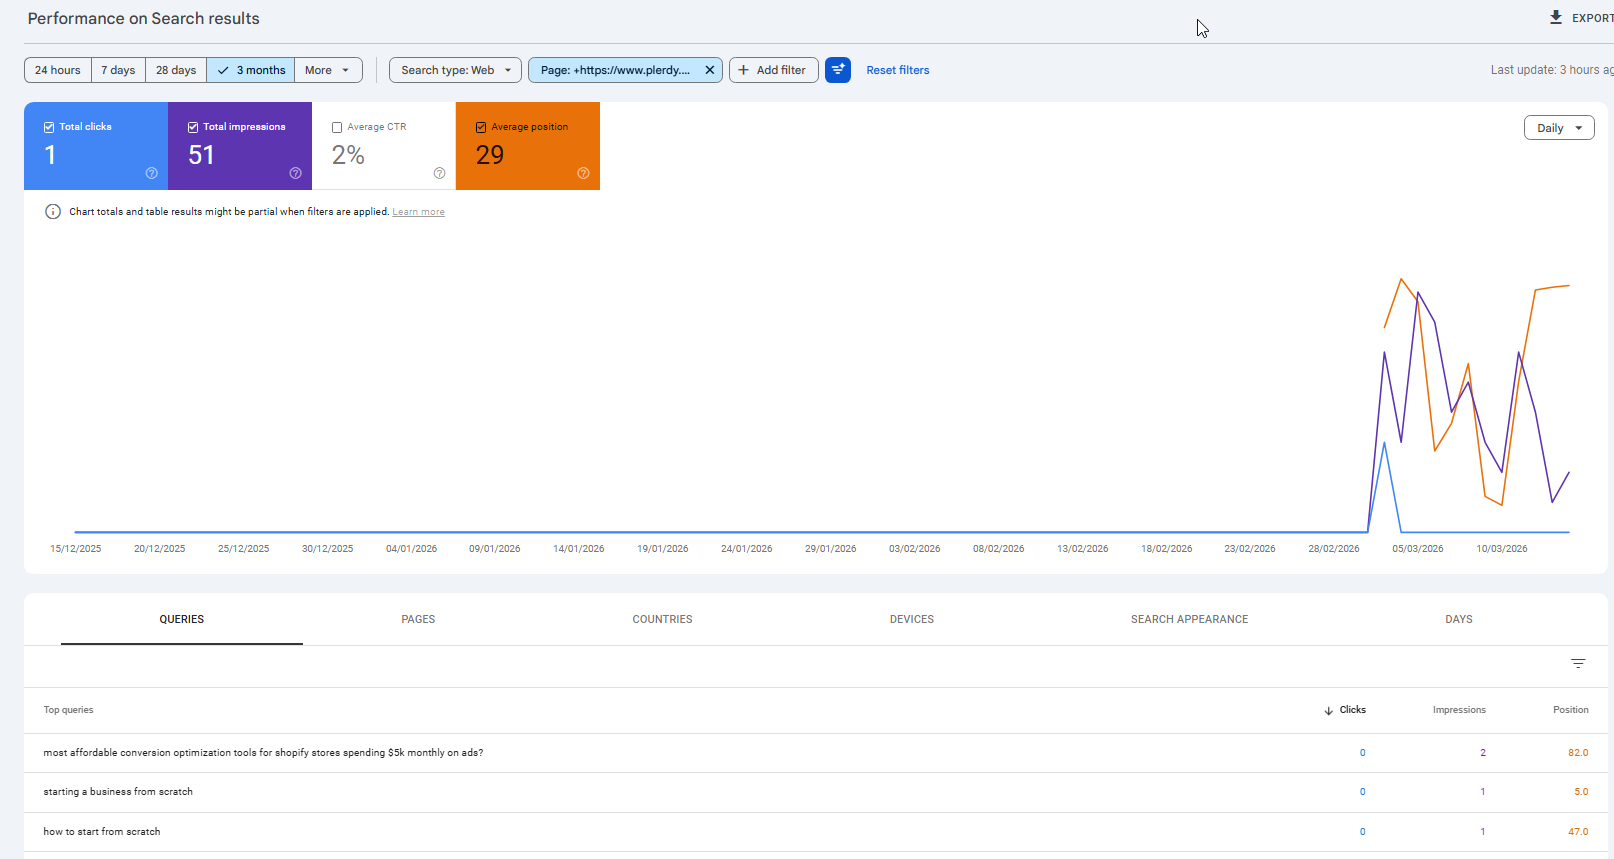Toggle the Average position checkbox
1614x859 pixels.
tap(481, 127)
